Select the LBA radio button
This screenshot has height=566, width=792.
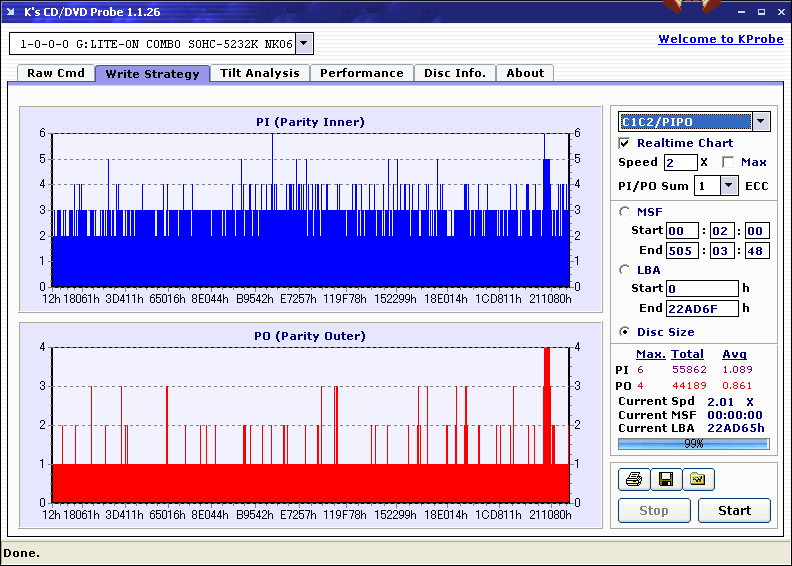625,269
